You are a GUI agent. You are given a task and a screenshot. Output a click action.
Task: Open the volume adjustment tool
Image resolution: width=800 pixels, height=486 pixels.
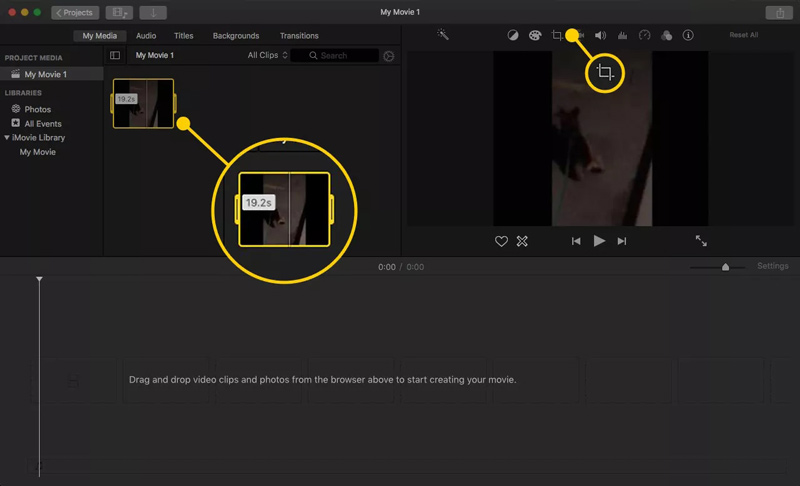point(601,35)
